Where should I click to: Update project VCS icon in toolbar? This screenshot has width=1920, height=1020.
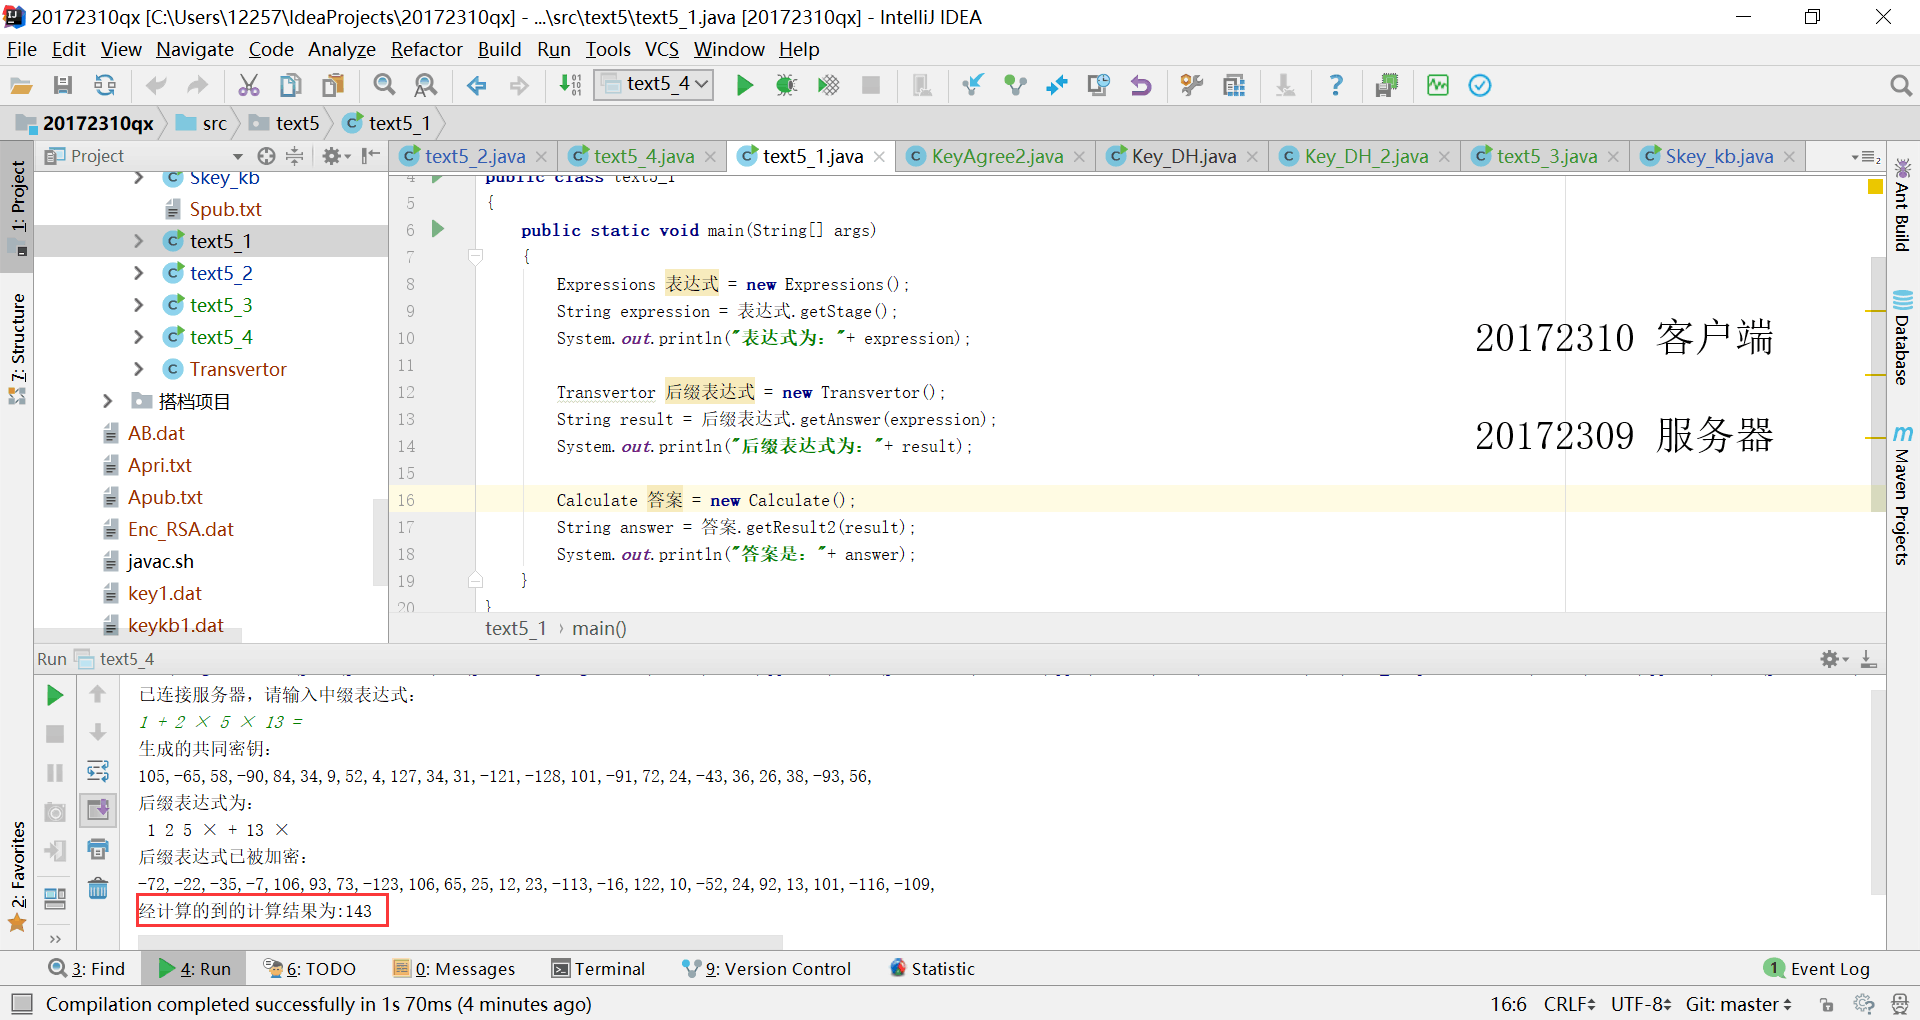click(x=973, y=86)
